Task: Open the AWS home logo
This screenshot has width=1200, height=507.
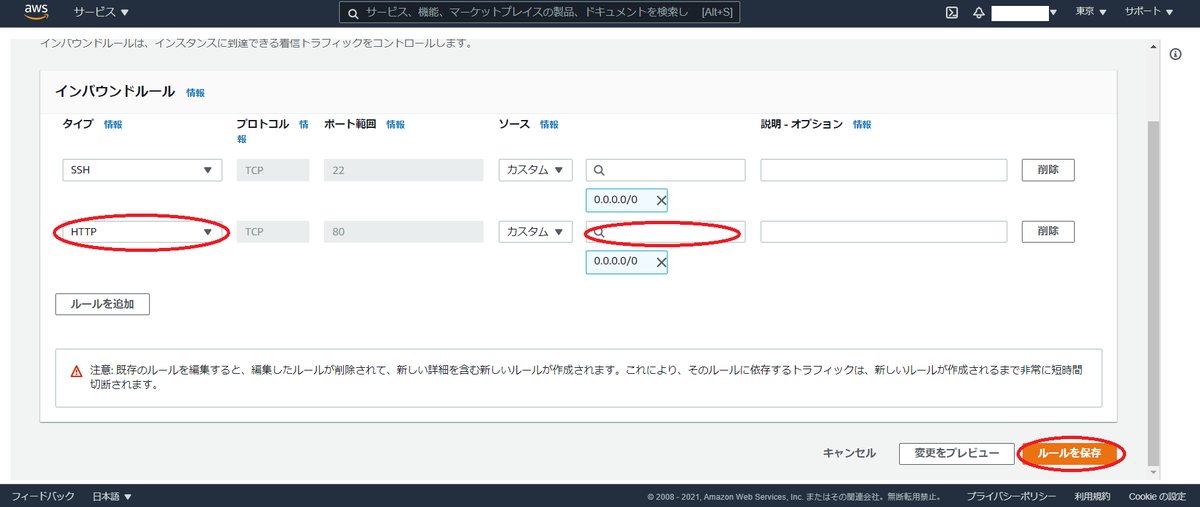Action: [36, 13]
